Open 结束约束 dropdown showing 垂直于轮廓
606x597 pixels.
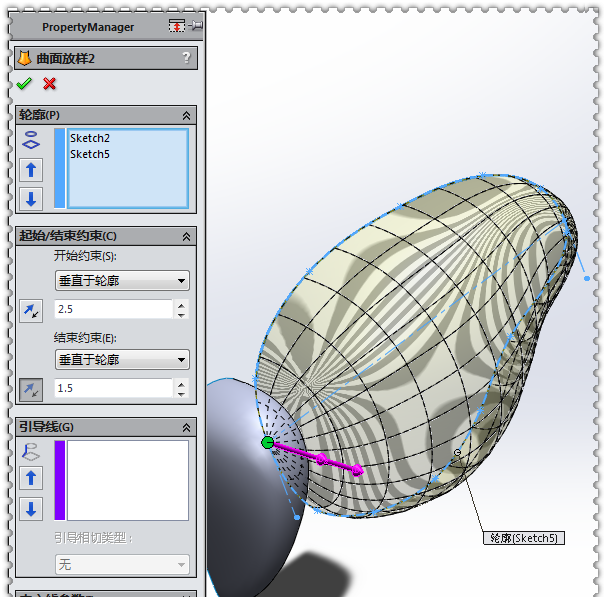(x=122, y=360)
